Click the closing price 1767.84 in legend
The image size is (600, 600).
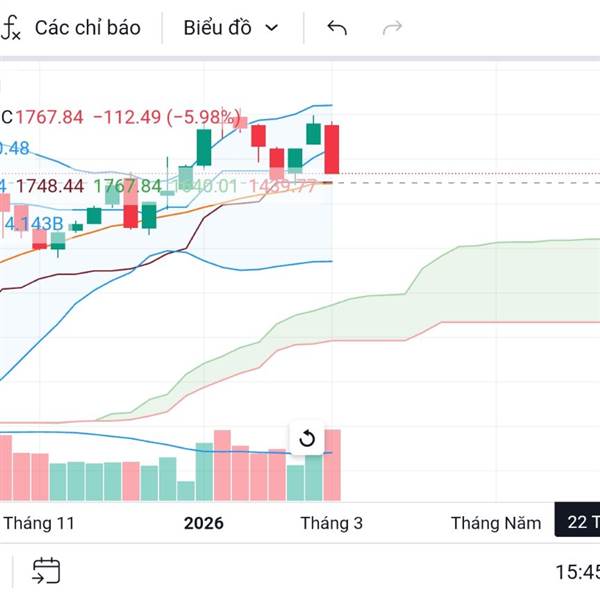point(49,117)
